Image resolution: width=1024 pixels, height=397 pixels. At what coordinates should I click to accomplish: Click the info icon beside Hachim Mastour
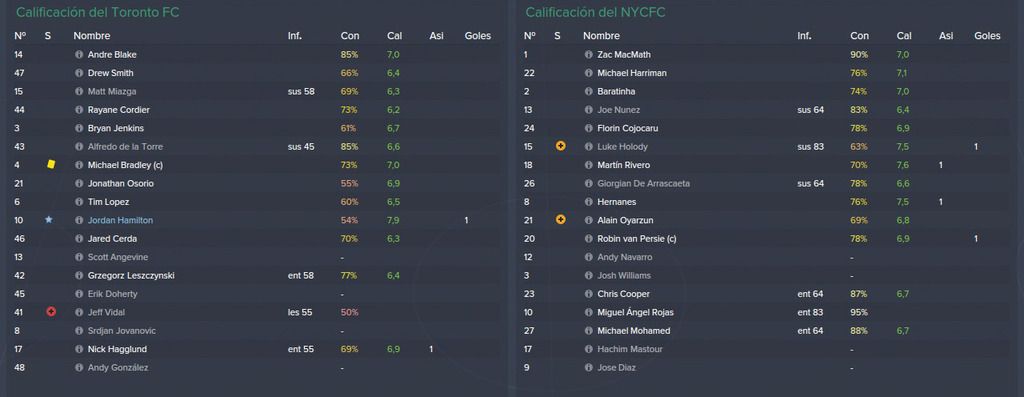point(588,349)
